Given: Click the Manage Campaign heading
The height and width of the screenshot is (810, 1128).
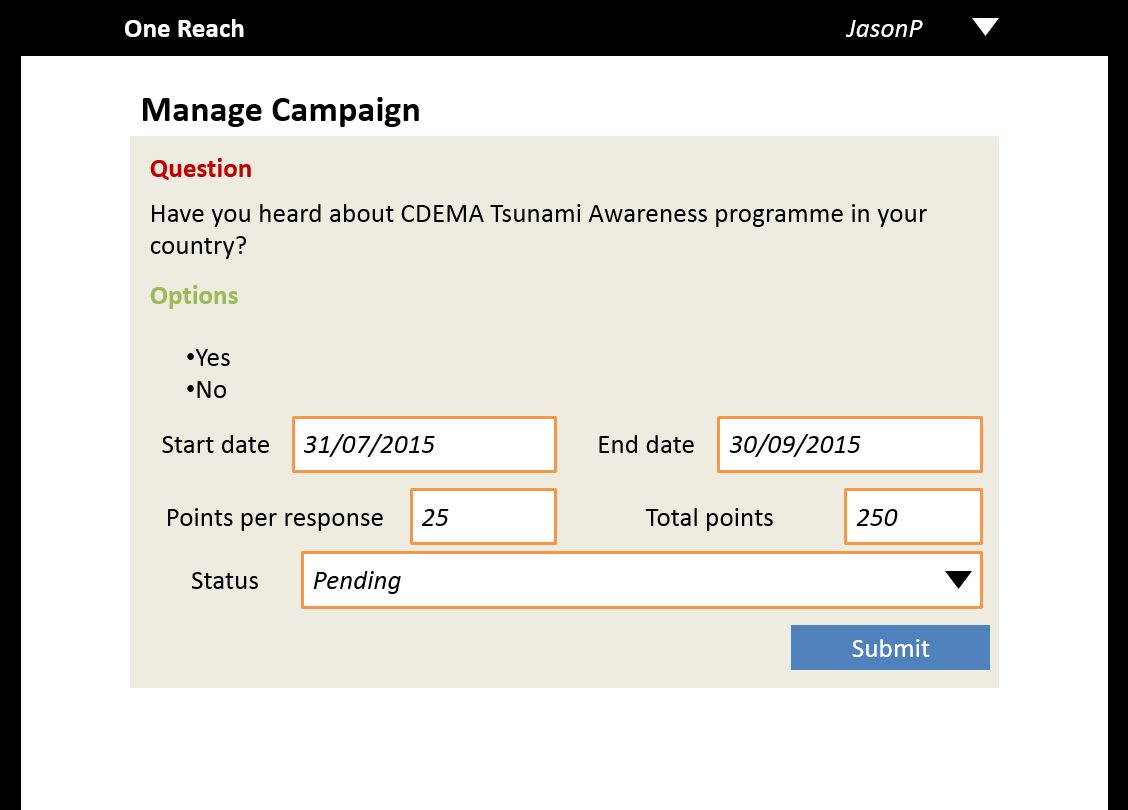Looking at the screenshot, I should (x=280, y=110).
